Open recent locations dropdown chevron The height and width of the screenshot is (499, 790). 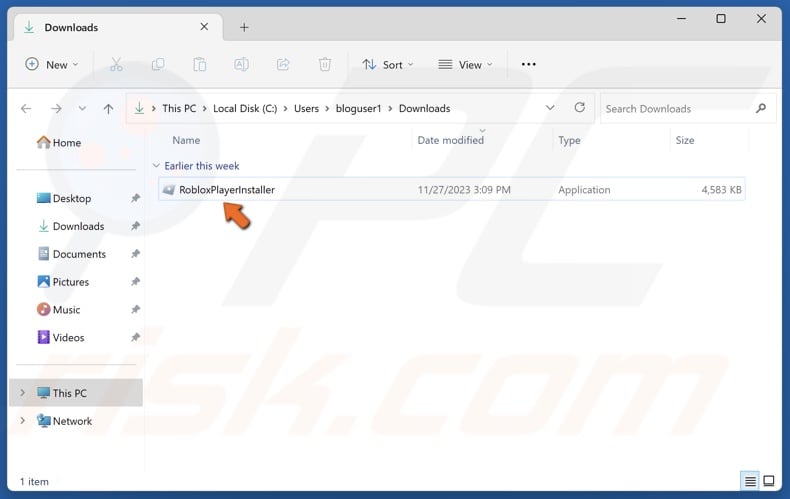click(x=82, y=108)
